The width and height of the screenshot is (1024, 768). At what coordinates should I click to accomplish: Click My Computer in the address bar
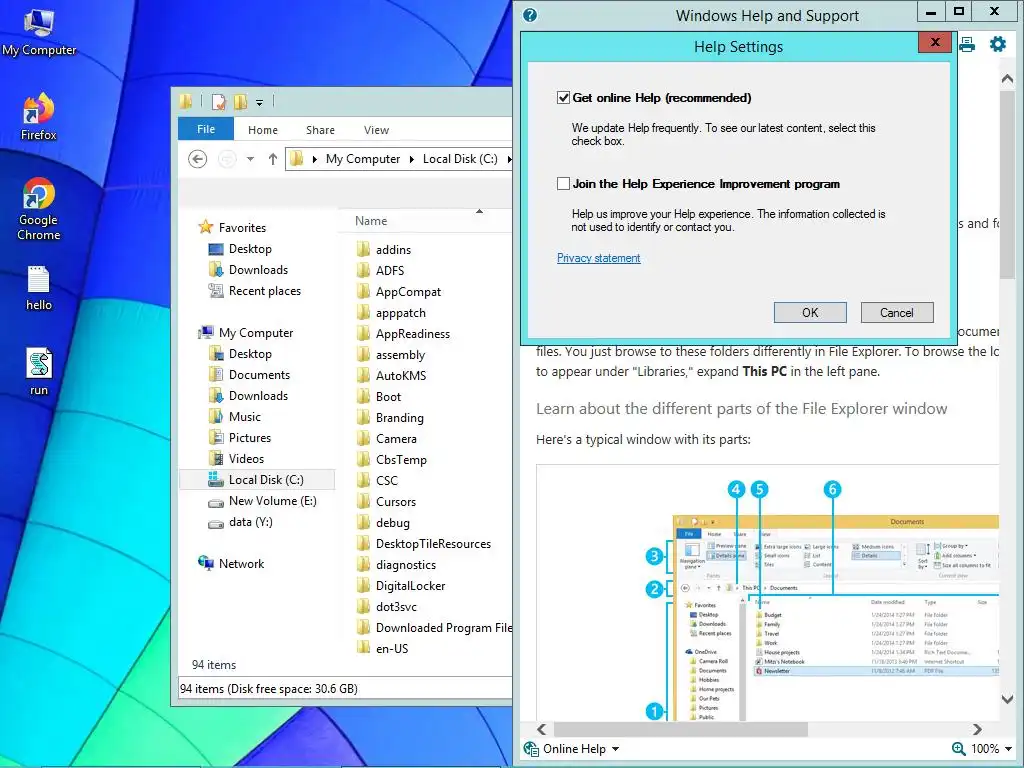362,159
